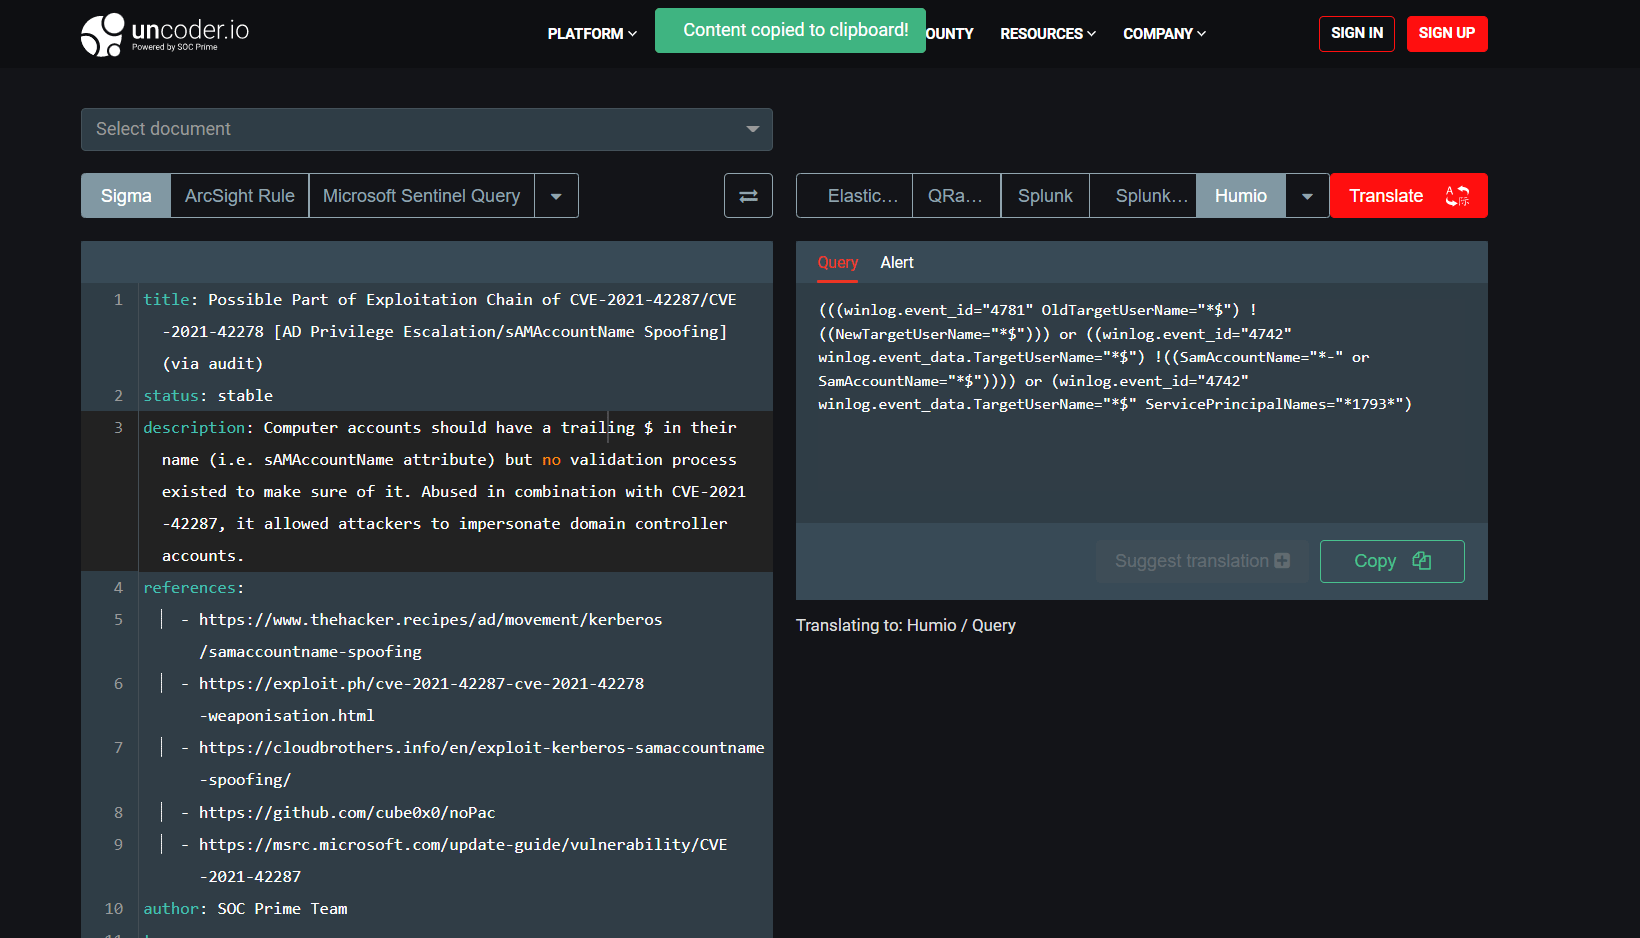Switch to the Alert tab

[896, 263]
